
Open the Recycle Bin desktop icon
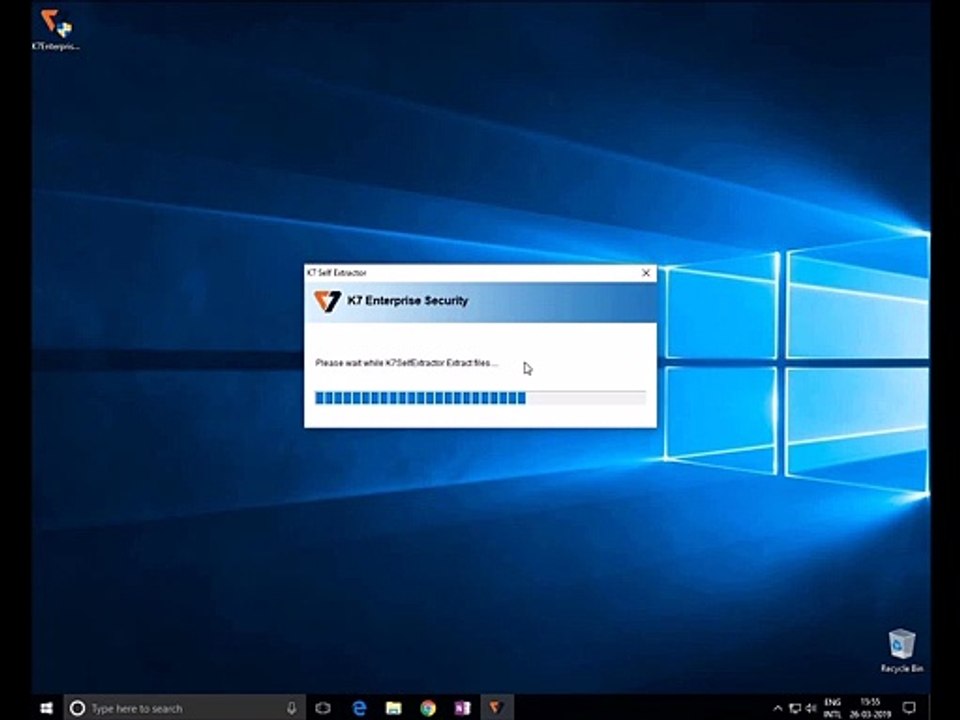[901, 651]
